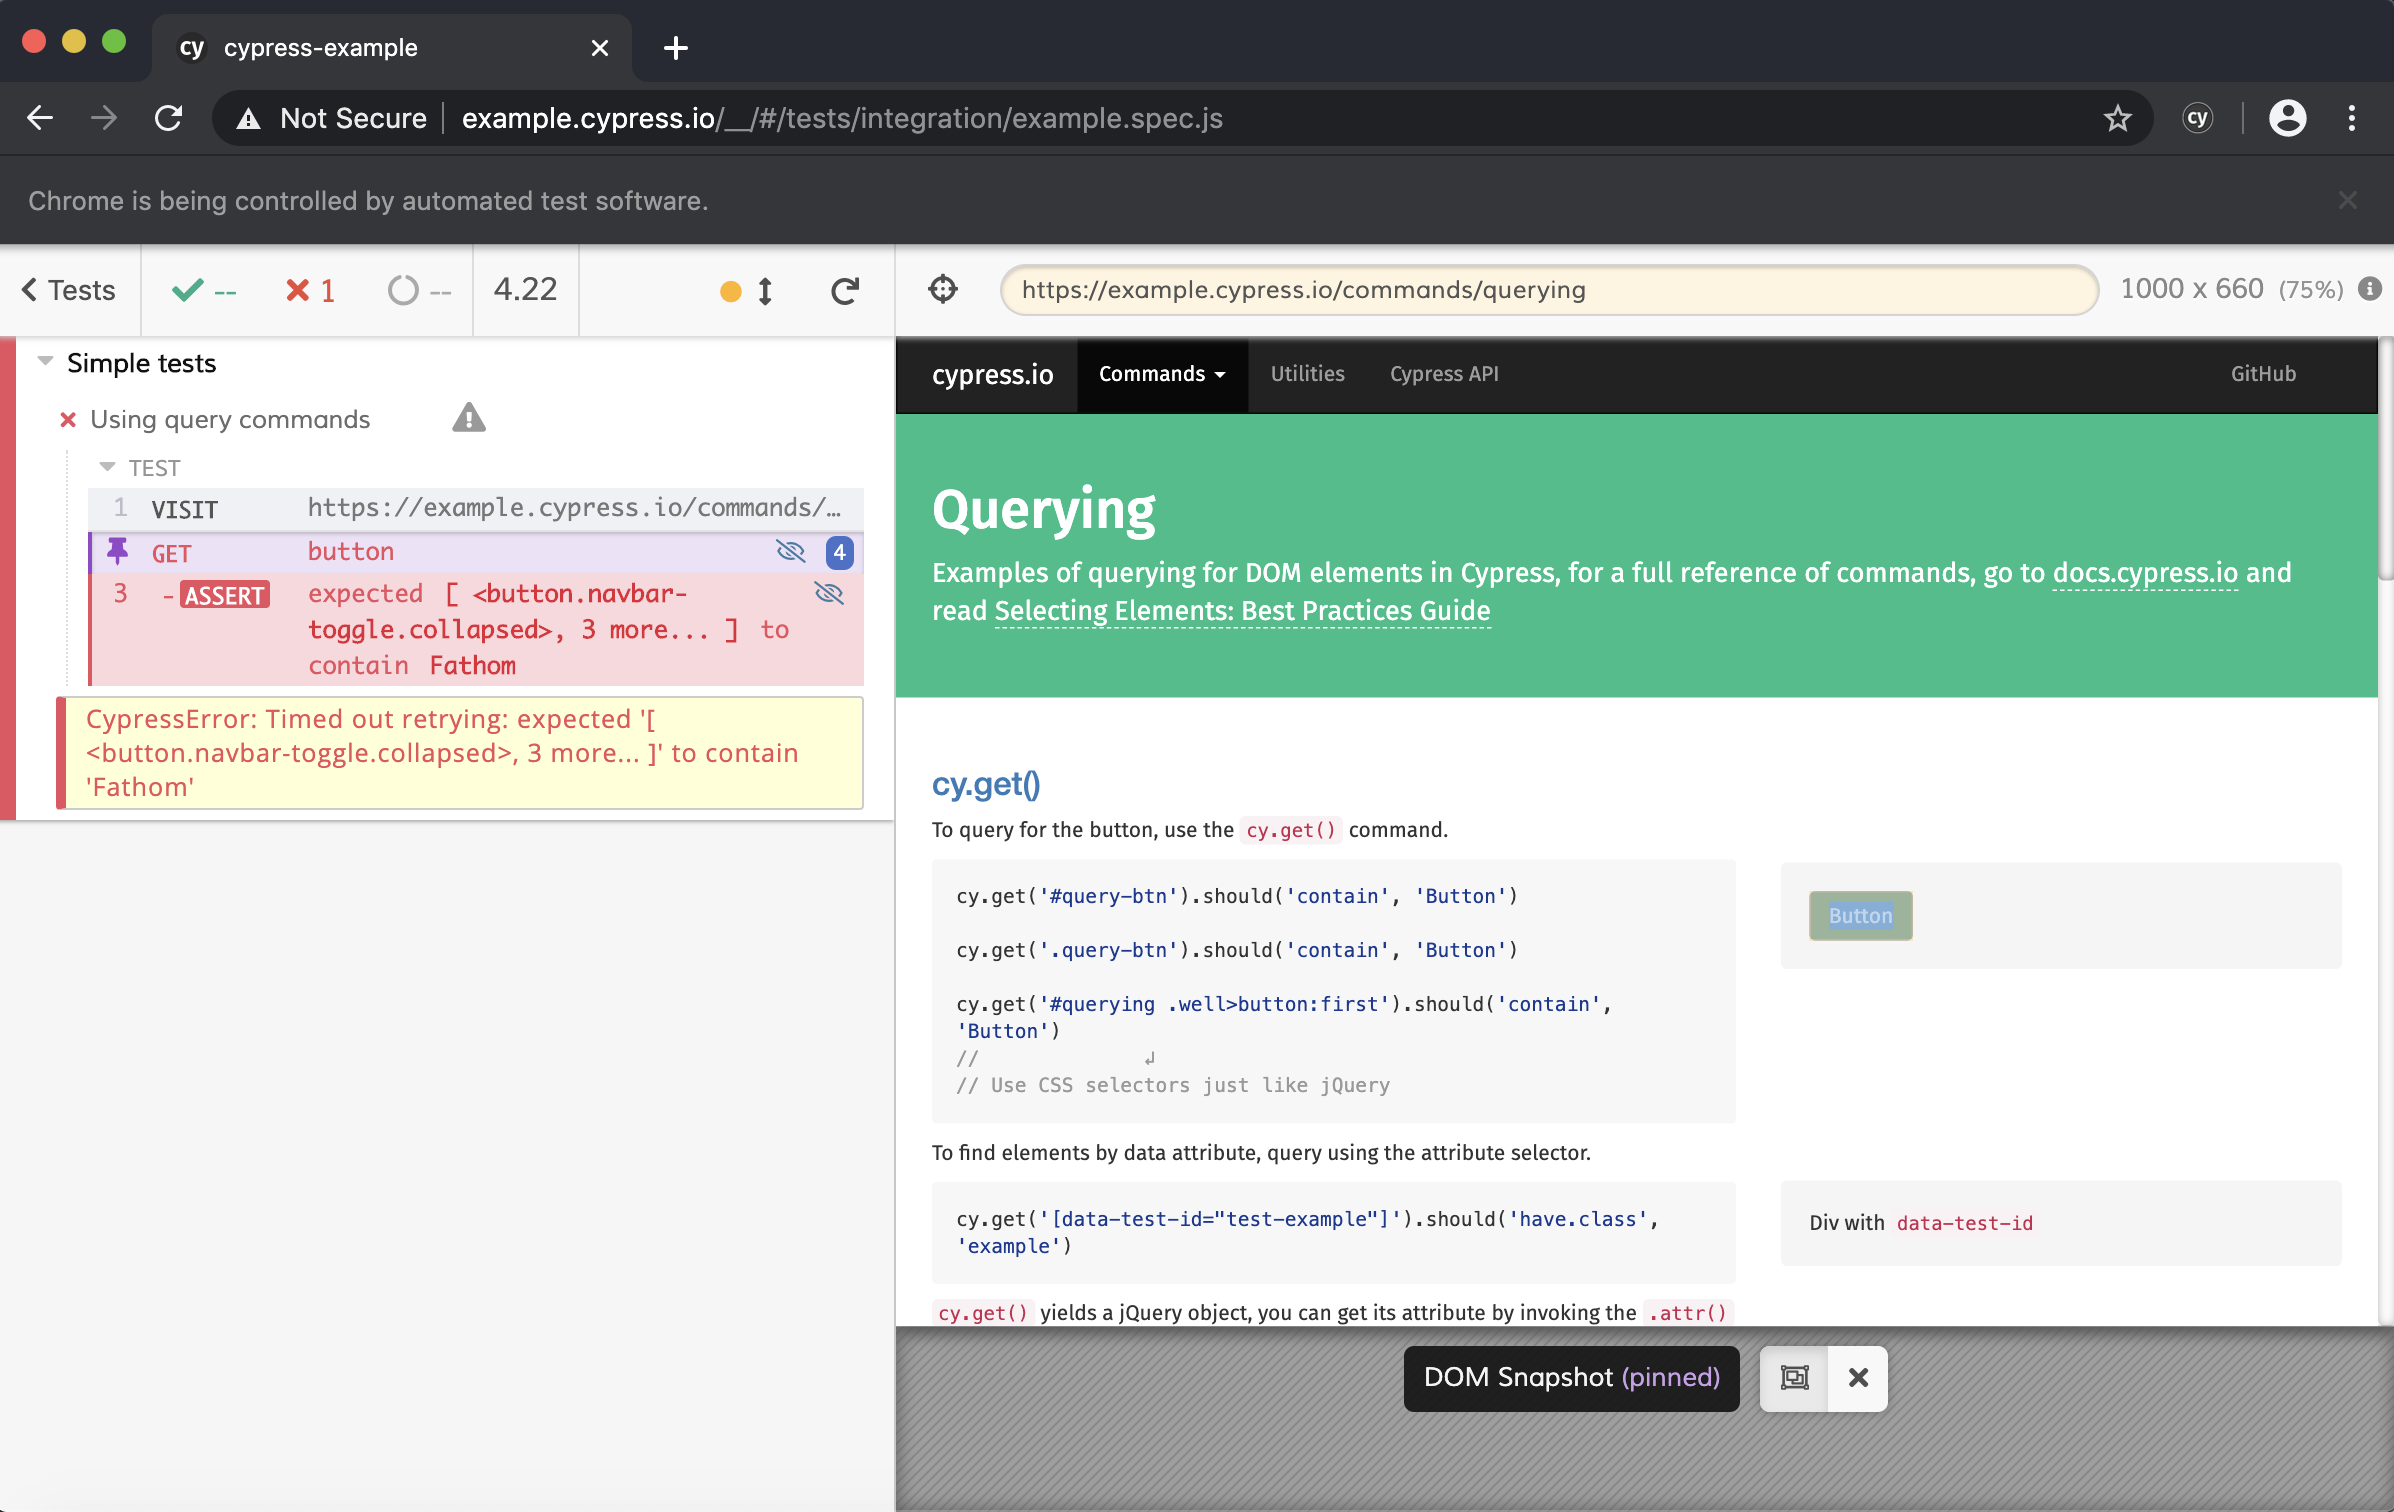This screenshot has width=2394, height=1512.
Task: Select the Utilities tab in navigation bar
Action: 1306,373
